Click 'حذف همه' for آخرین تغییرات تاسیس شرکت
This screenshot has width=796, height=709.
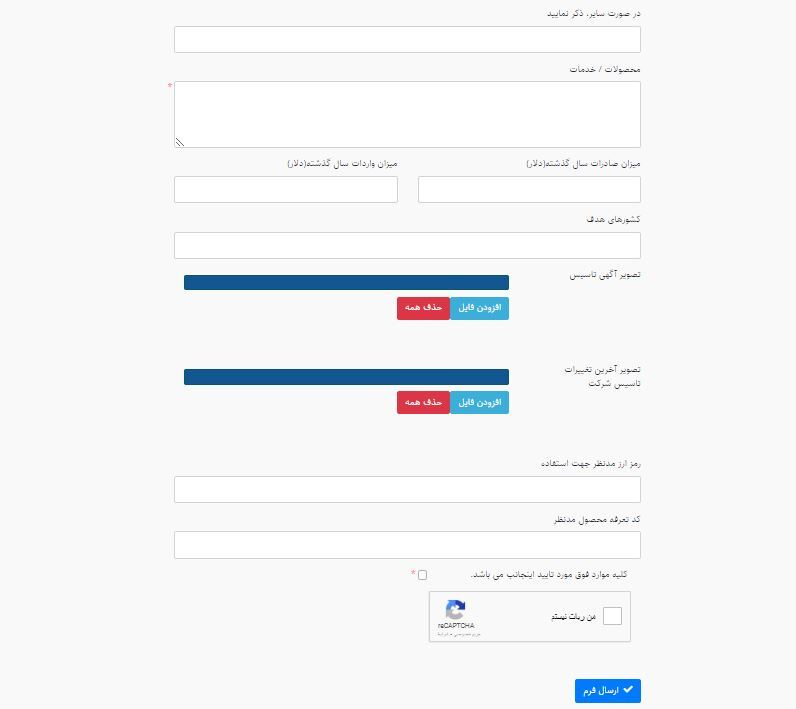click(423, 402)
